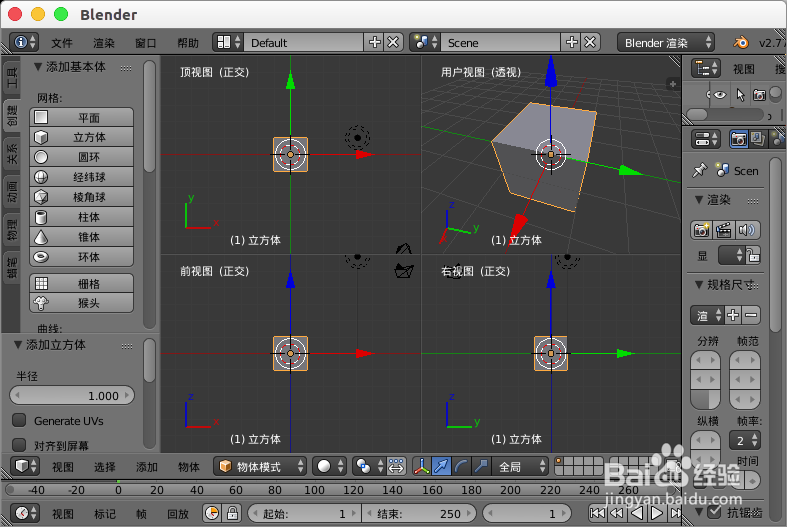Open the 全局 orientation dropdown
The image size is (787, 527).
519,466
